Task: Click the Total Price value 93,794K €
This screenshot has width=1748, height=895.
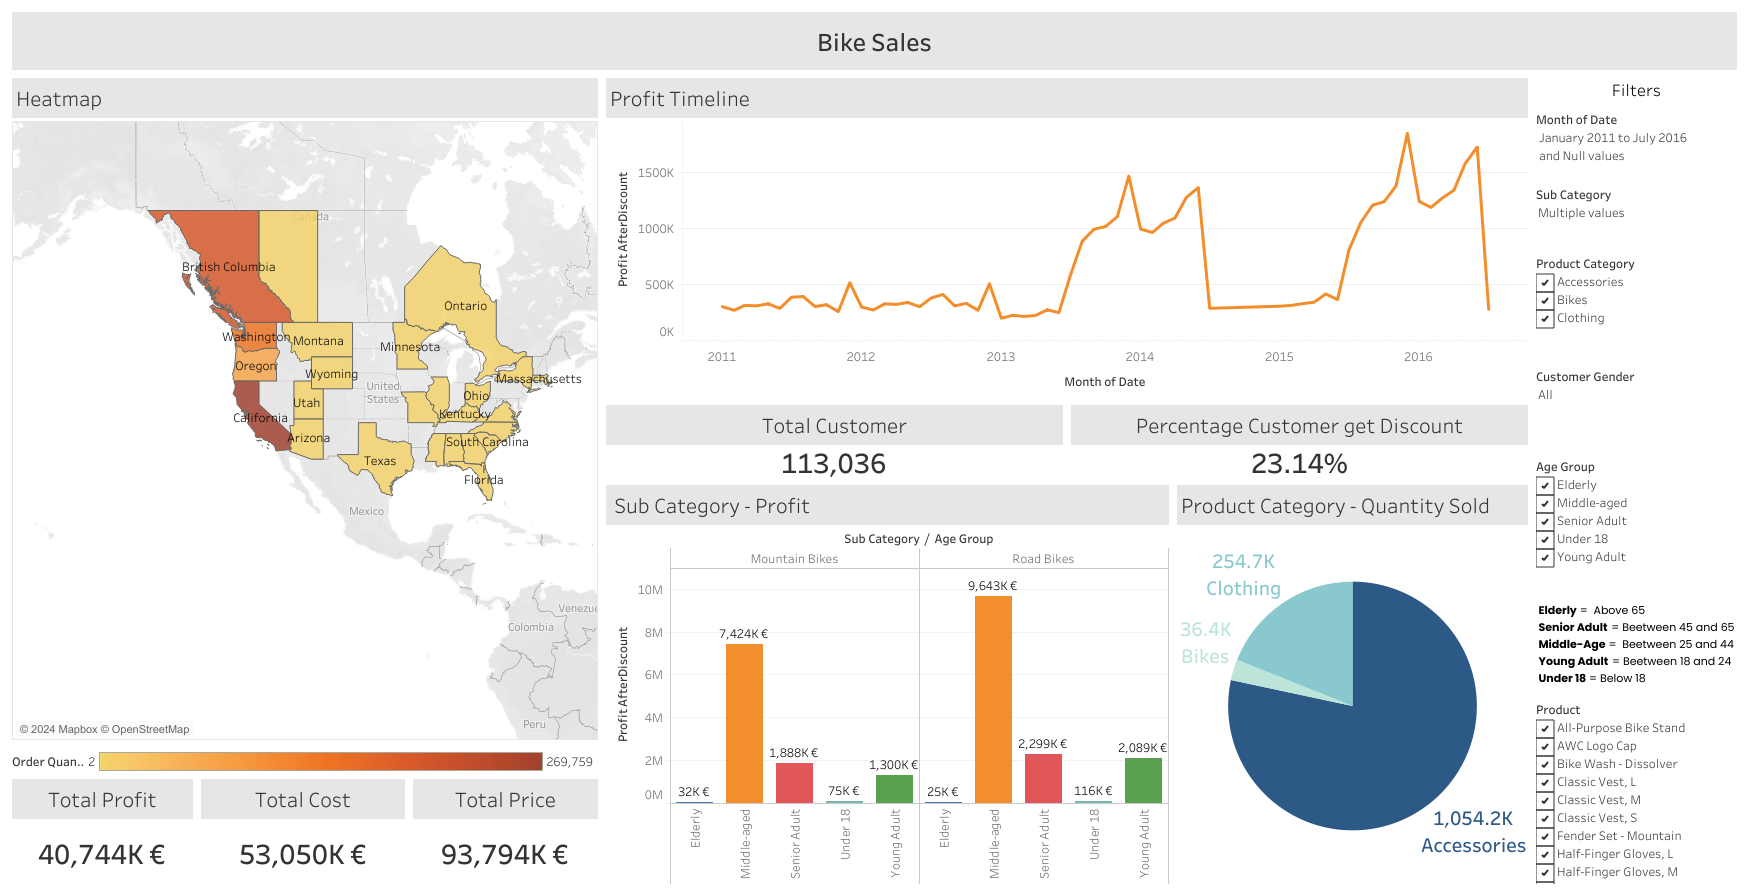Action: [x=504, y=855]
